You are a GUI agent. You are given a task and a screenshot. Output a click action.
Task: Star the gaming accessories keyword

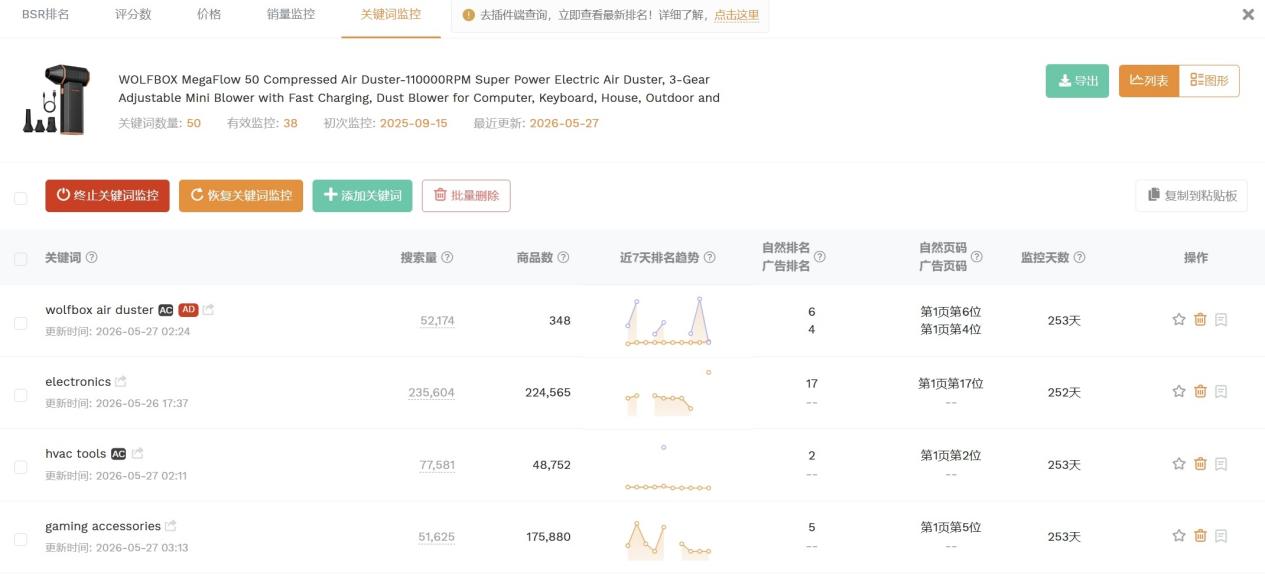coord(1179,536)
